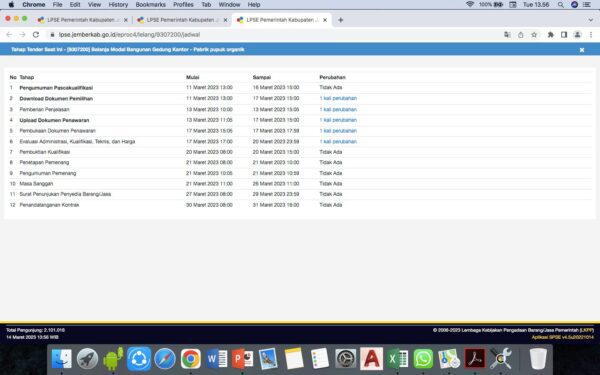The image size is (600, 375).
Task: Open perubahan link for Pembukaan Dokumen Penawaran
Action: (x=338, y=131)
